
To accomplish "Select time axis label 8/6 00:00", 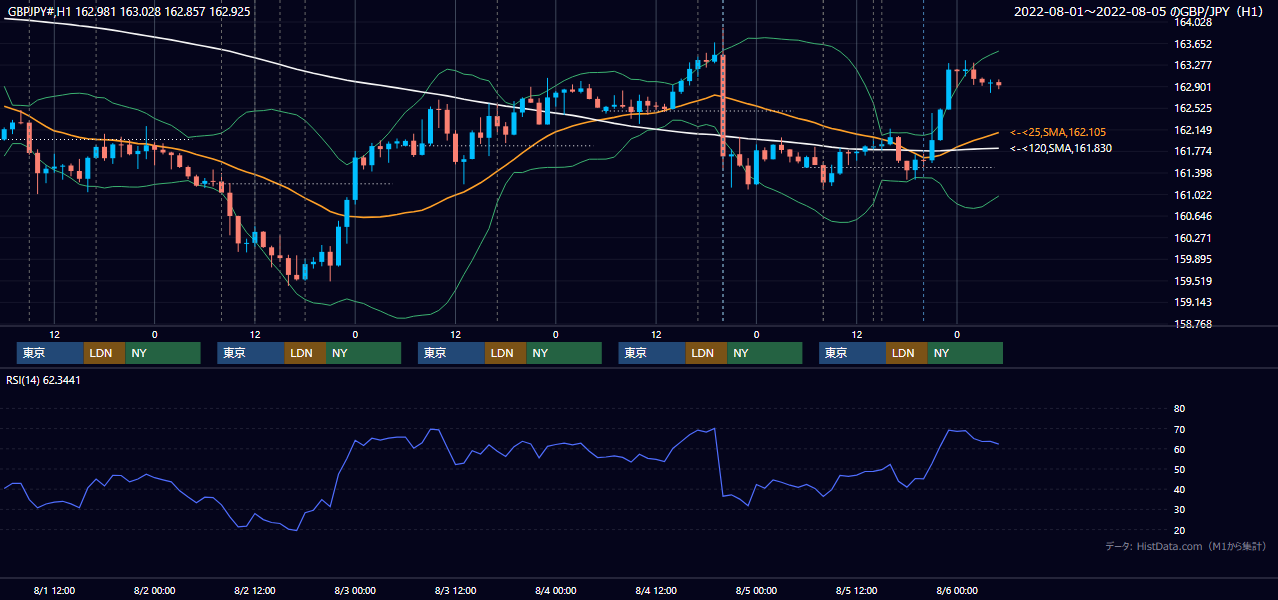I will [957, 590].
